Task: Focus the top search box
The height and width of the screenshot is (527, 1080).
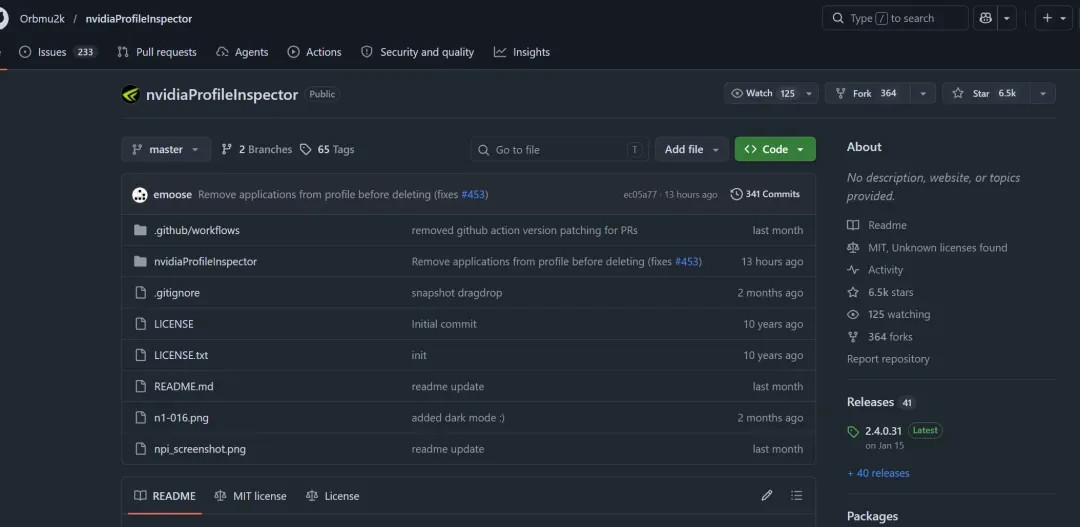Action: 895,19
